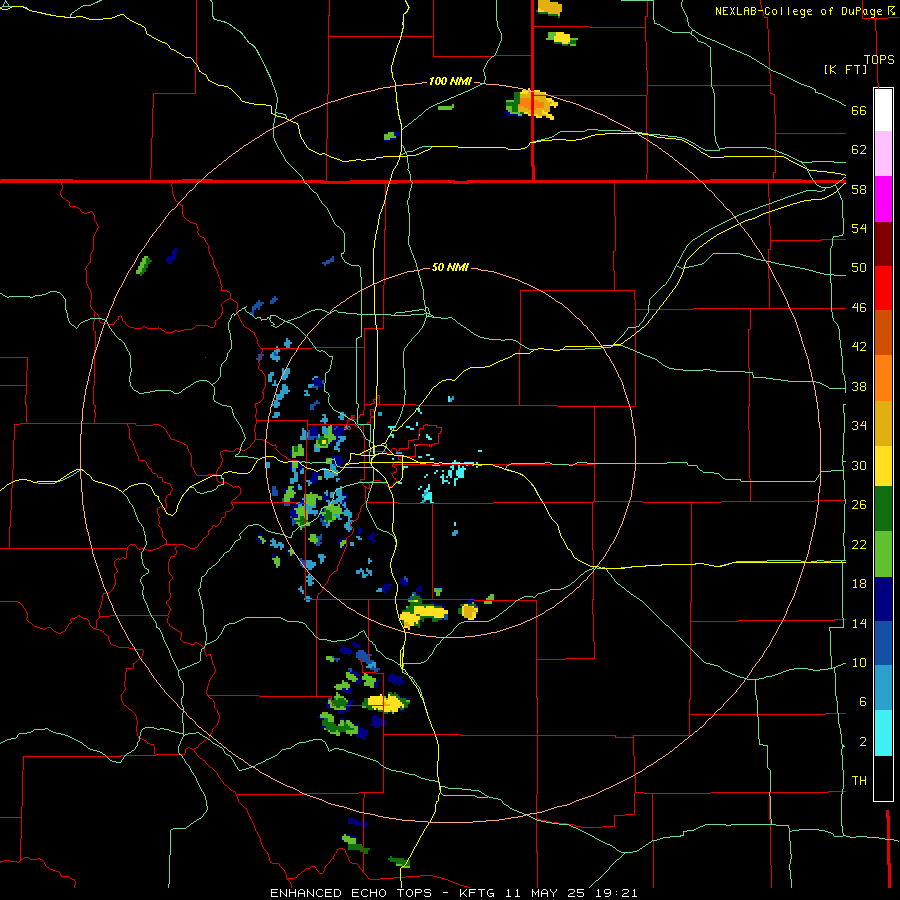This screenshot has height=900, width=900.
Task: Click the "TOPS" legend heading
Action: tap(879, 59)
